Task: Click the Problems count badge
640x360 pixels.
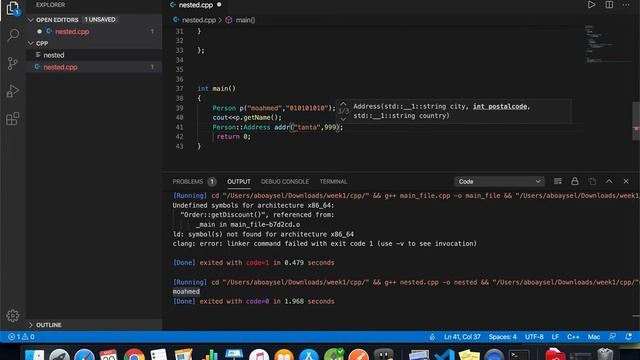Action: pos(212,182)
